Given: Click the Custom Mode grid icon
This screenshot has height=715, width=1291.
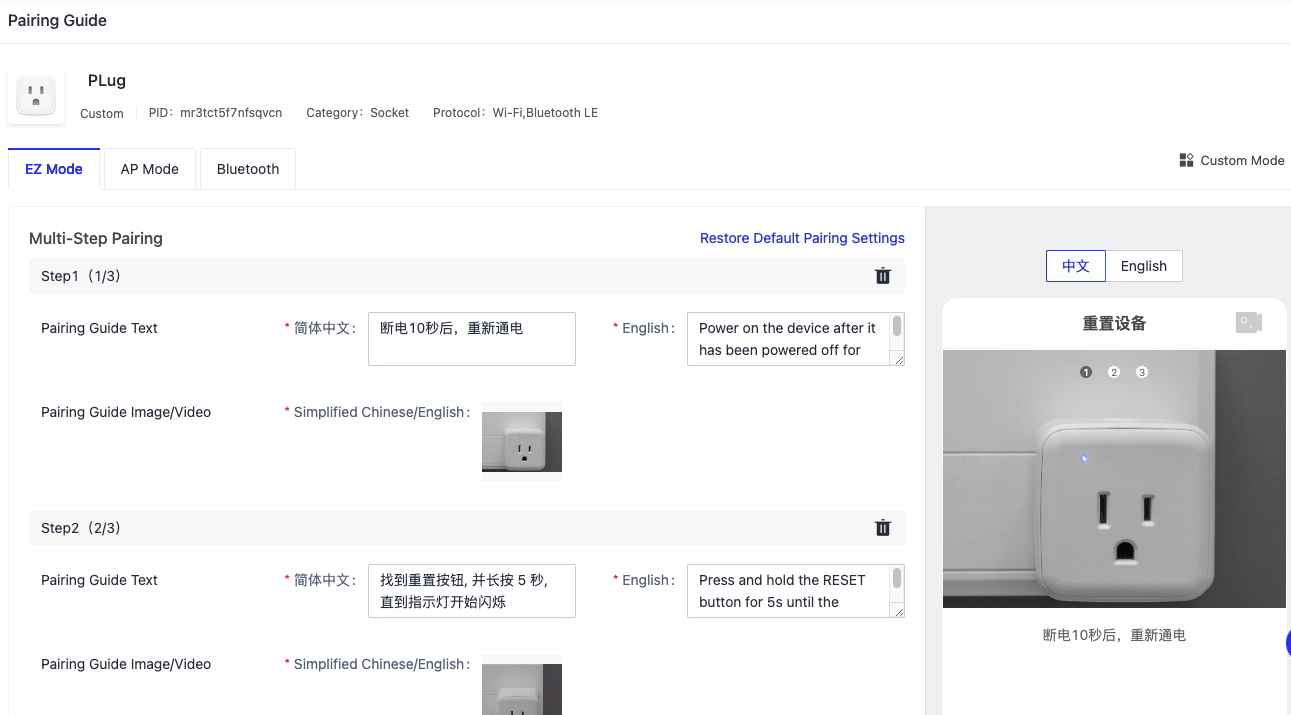Looking at the screenshot, I should pyautogui.click(x=1186, y=159).
